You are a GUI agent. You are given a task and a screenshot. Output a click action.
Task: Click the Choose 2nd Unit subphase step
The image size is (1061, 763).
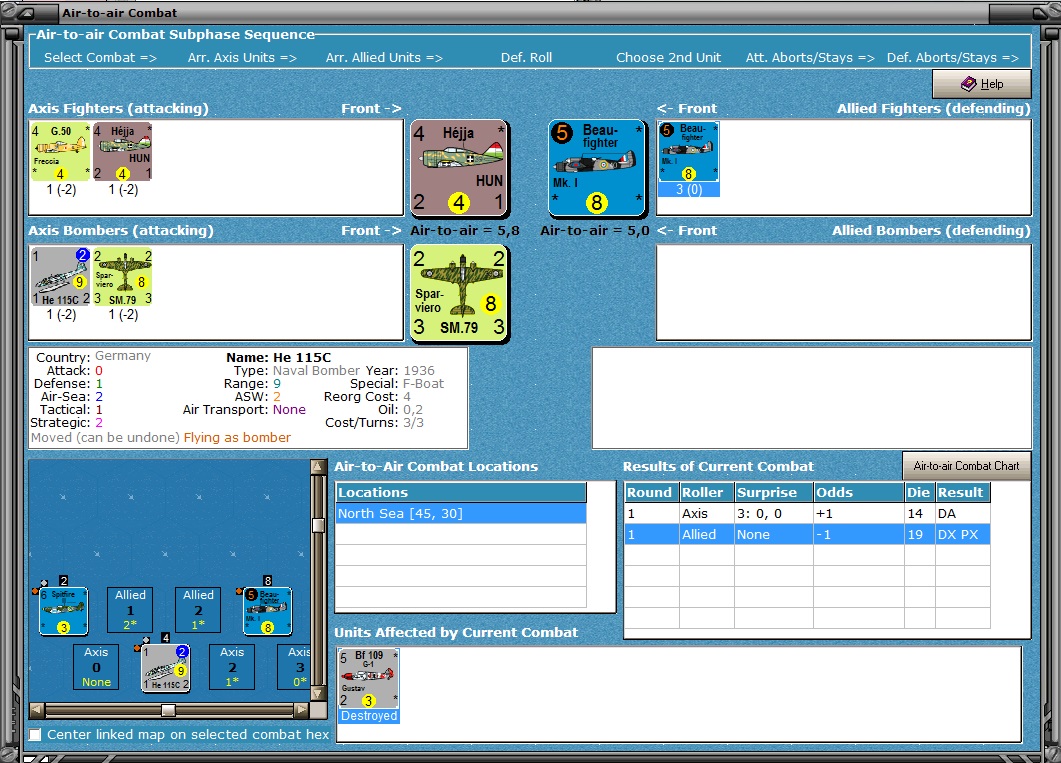point(669,57)
